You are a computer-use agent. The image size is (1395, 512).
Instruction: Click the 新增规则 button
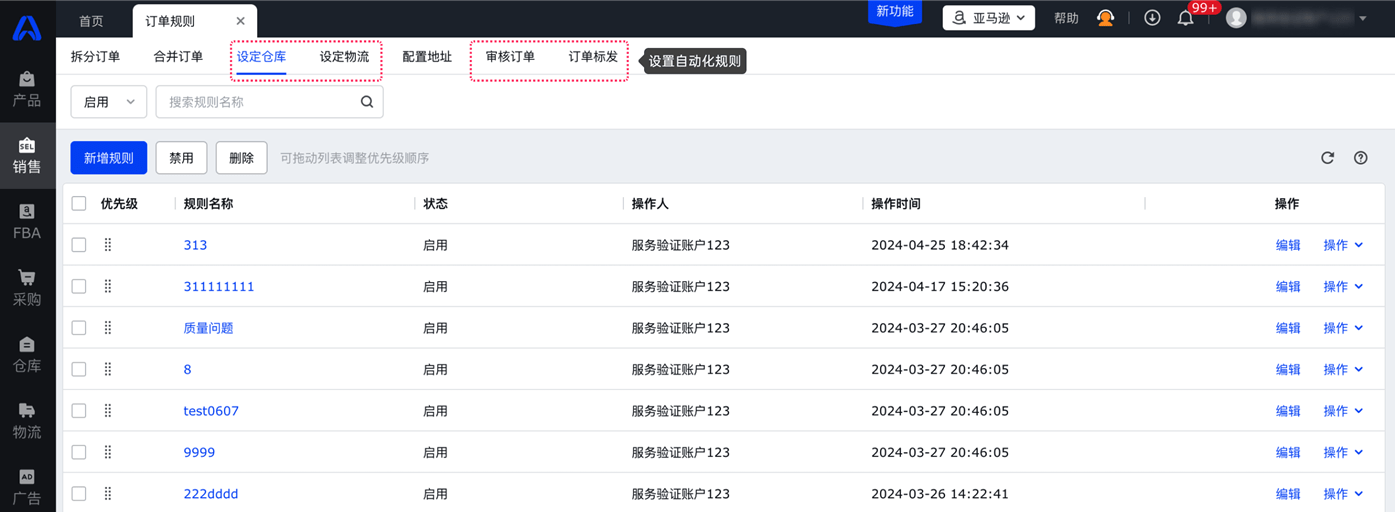(108, 158)
